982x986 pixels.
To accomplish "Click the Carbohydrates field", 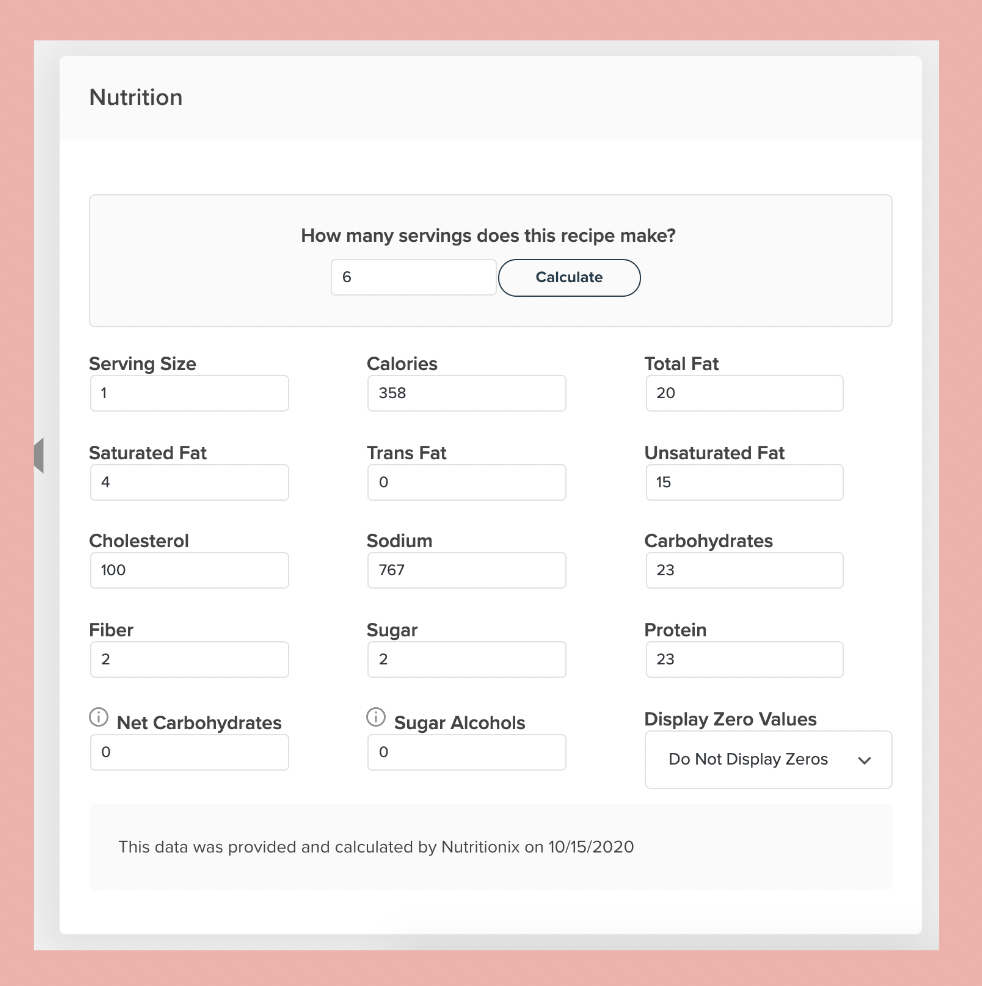I will click(743, 570).
